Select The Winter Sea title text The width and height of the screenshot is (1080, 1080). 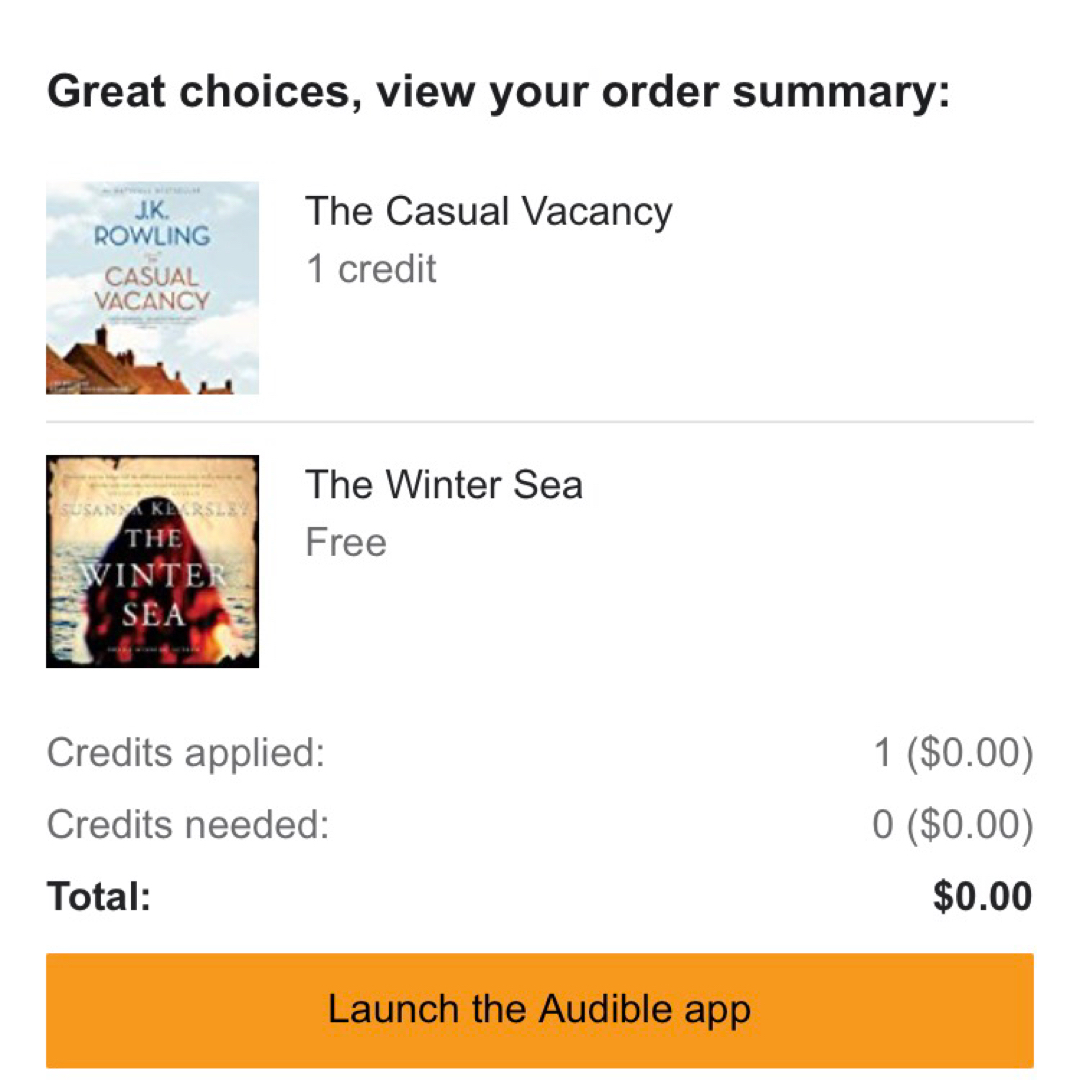[x=444, y=485]
